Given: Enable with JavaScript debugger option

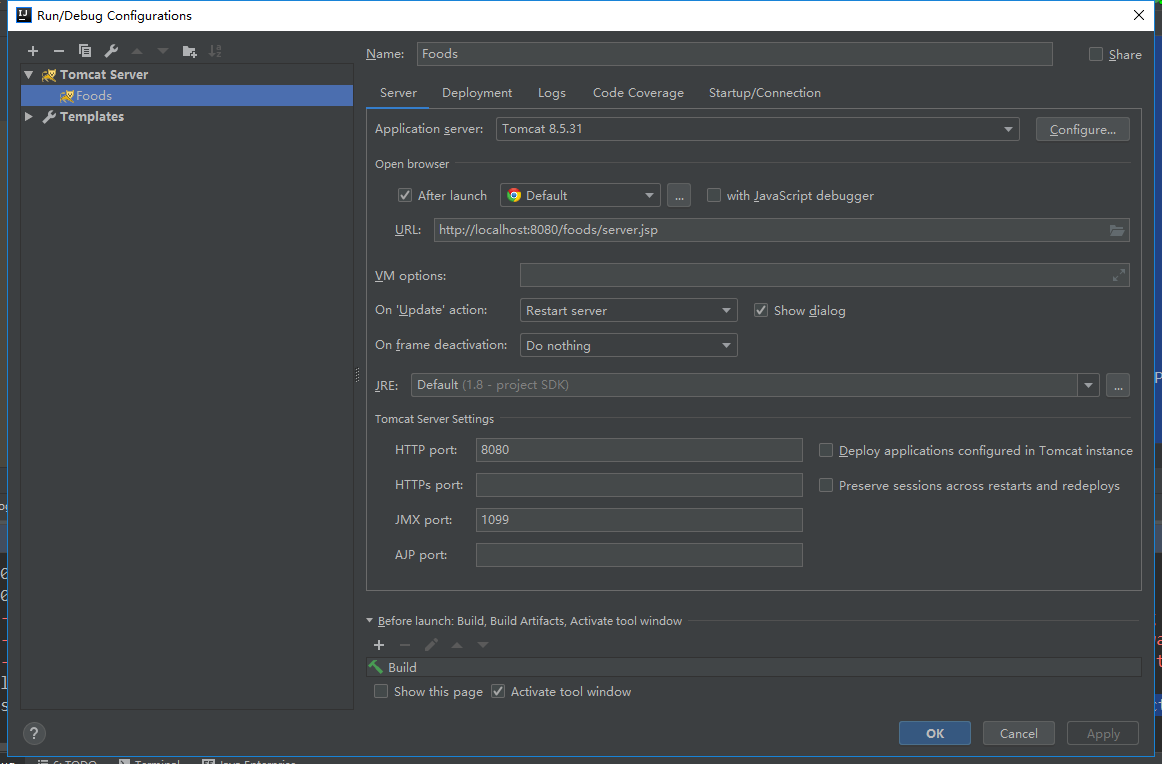Looking at the screenshot, I should 714,196.
